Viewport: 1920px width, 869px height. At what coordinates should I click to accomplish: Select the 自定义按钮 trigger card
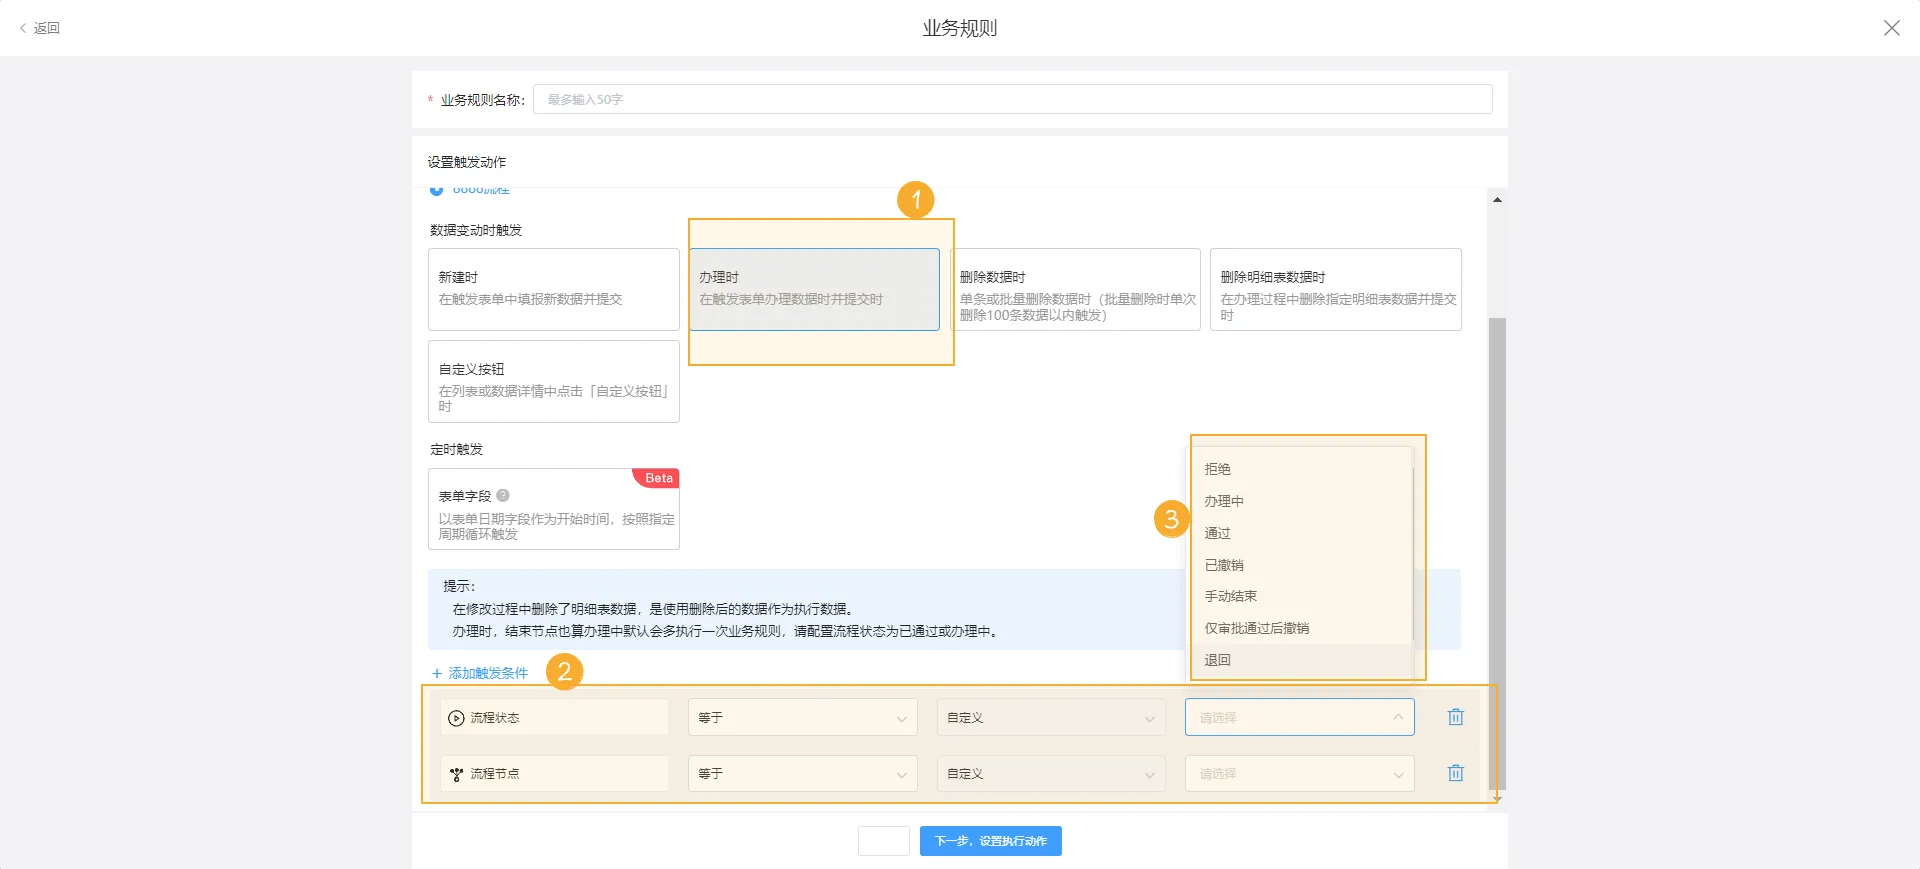pyautogui.click(x=553, y=381)
